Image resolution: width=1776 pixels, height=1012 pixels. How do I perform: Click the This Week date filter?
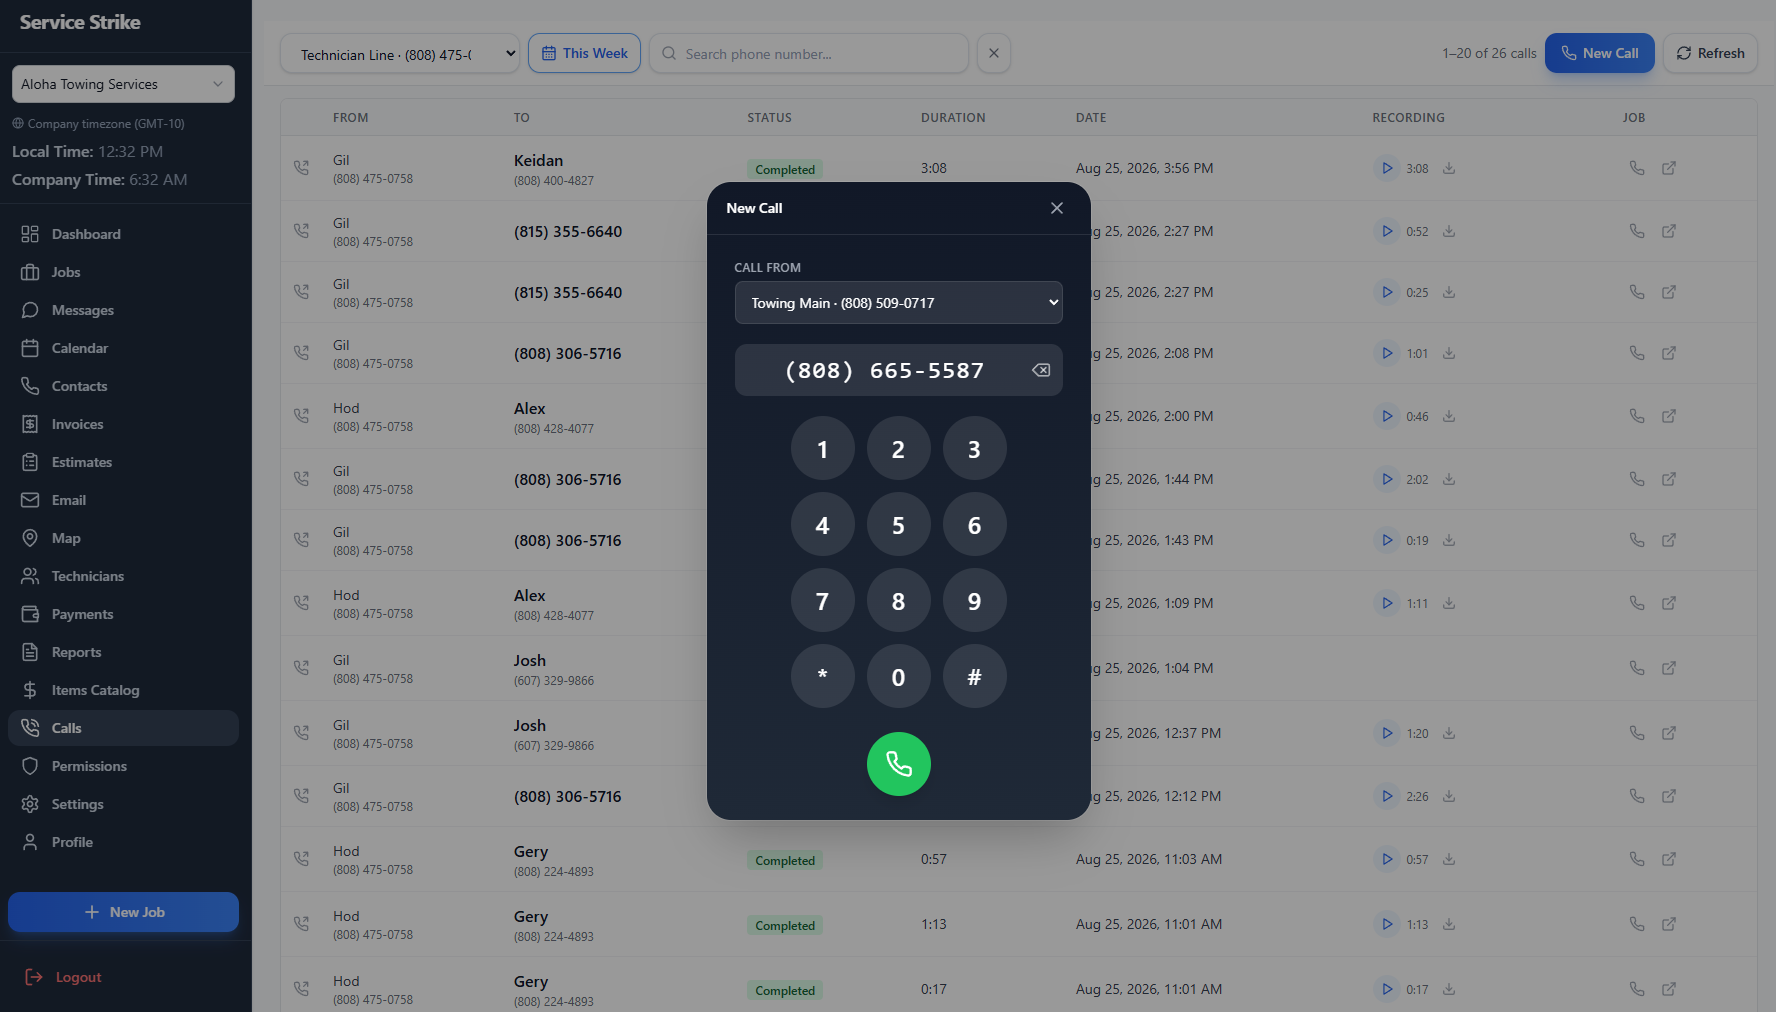click(585, 53)
